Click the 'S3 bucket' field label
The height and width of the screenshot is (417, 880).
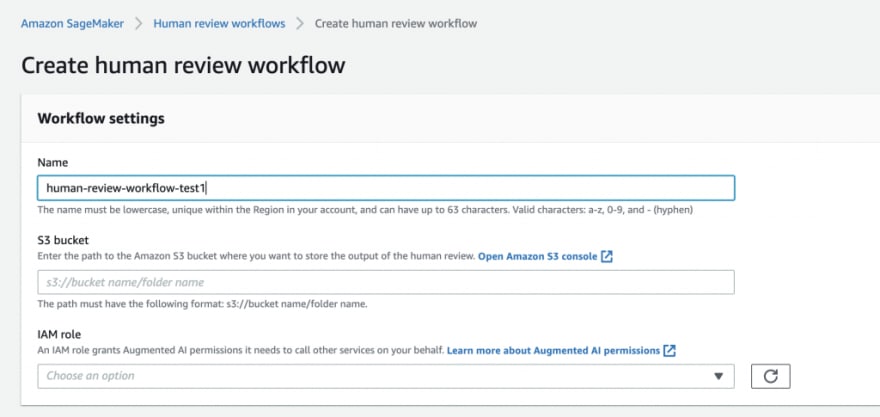(x=63, y=240)
